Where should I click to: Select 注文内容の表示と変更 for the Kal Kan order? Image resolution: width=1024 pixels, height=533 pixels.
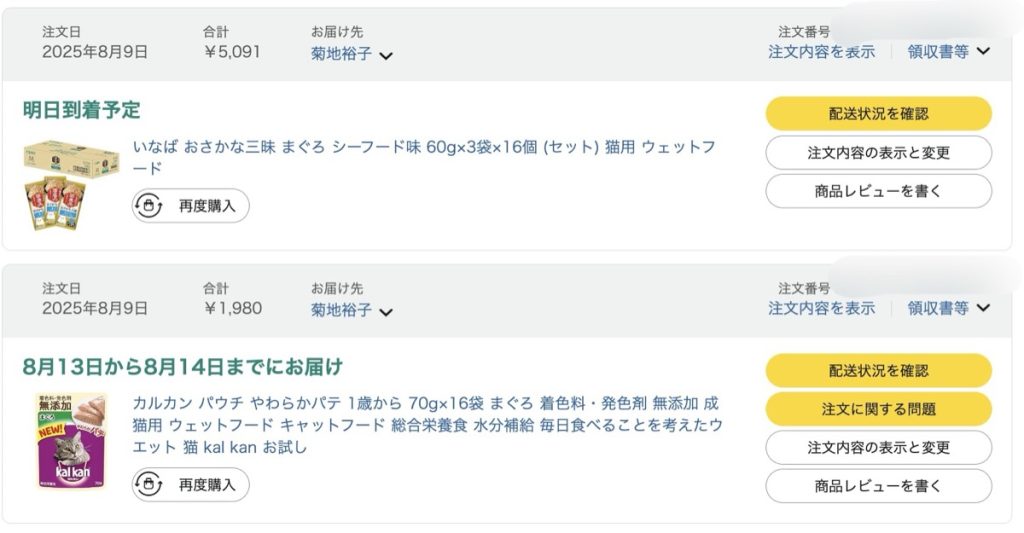878,448
